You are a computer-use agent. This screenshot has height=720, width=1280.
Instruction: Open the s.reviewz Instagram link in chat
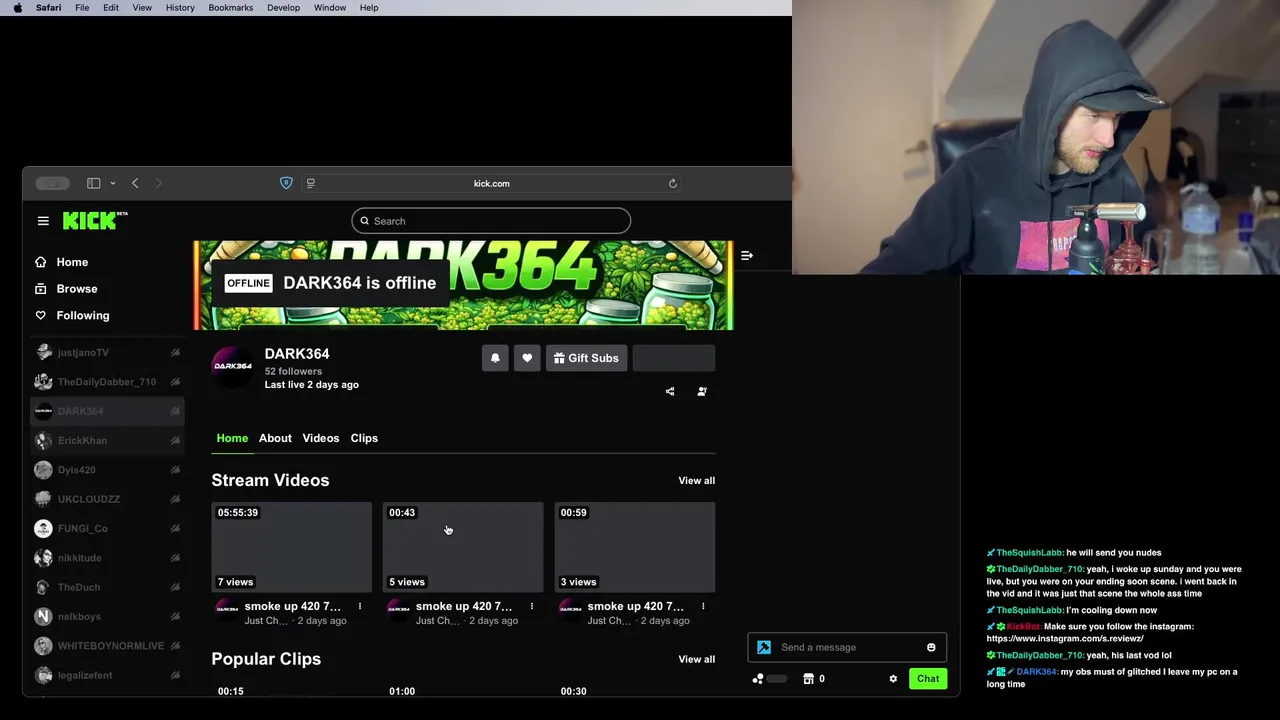pyautogui.click(x=1065, y=638)
